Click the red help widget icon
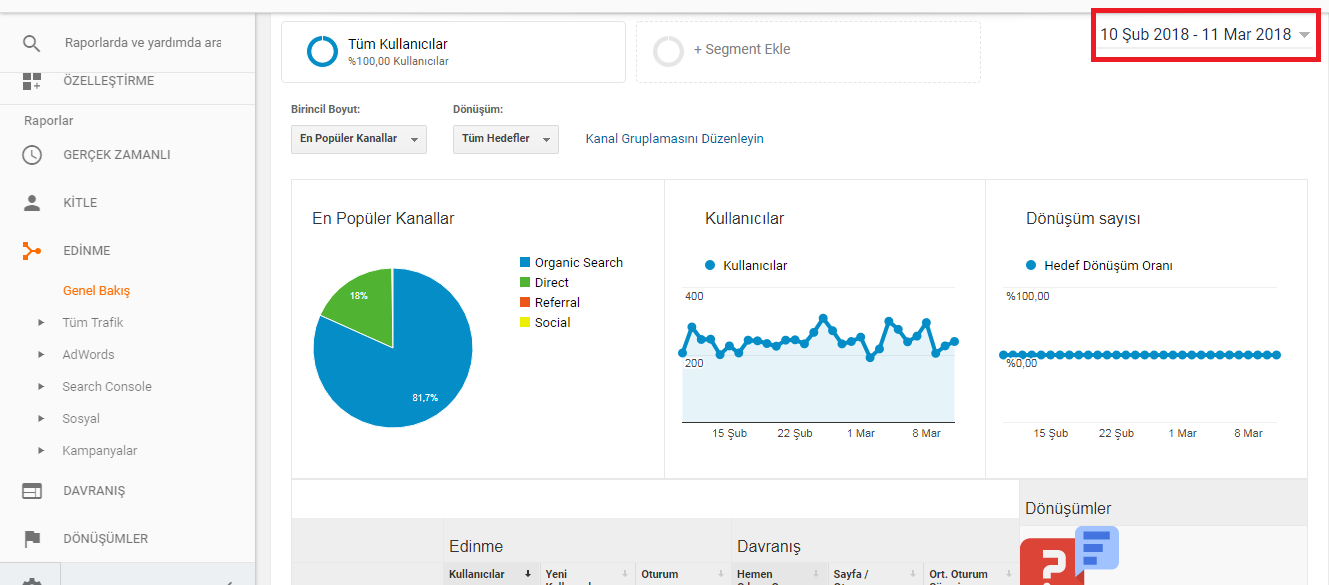Screen dimensions: 1329x585 click(1052, 562)
